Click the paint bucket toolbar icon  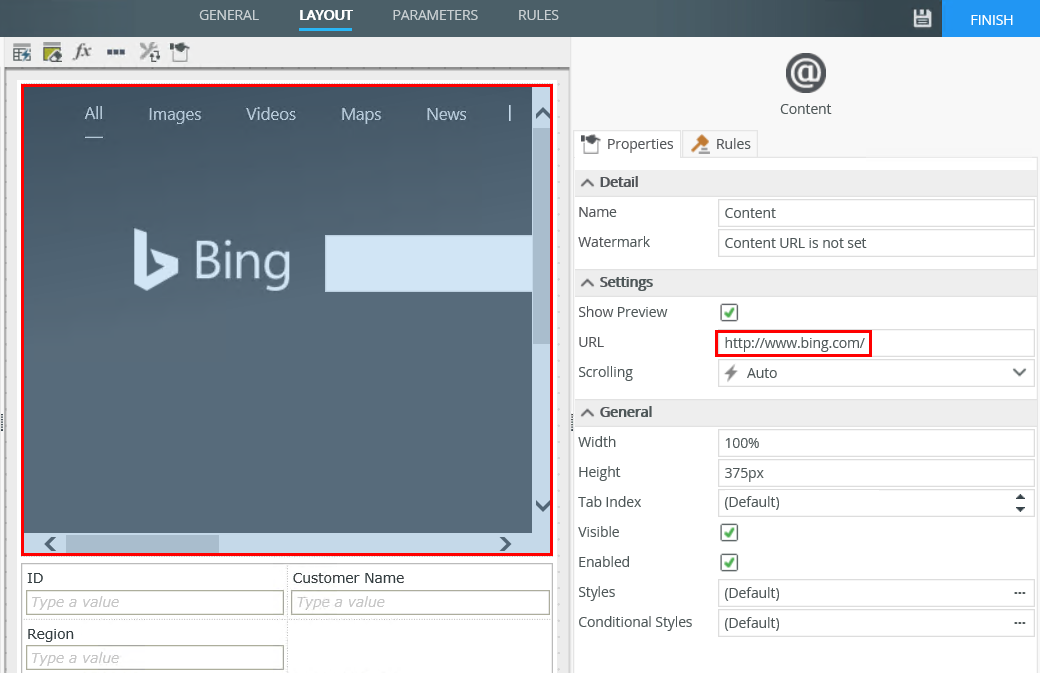(180, 52)
